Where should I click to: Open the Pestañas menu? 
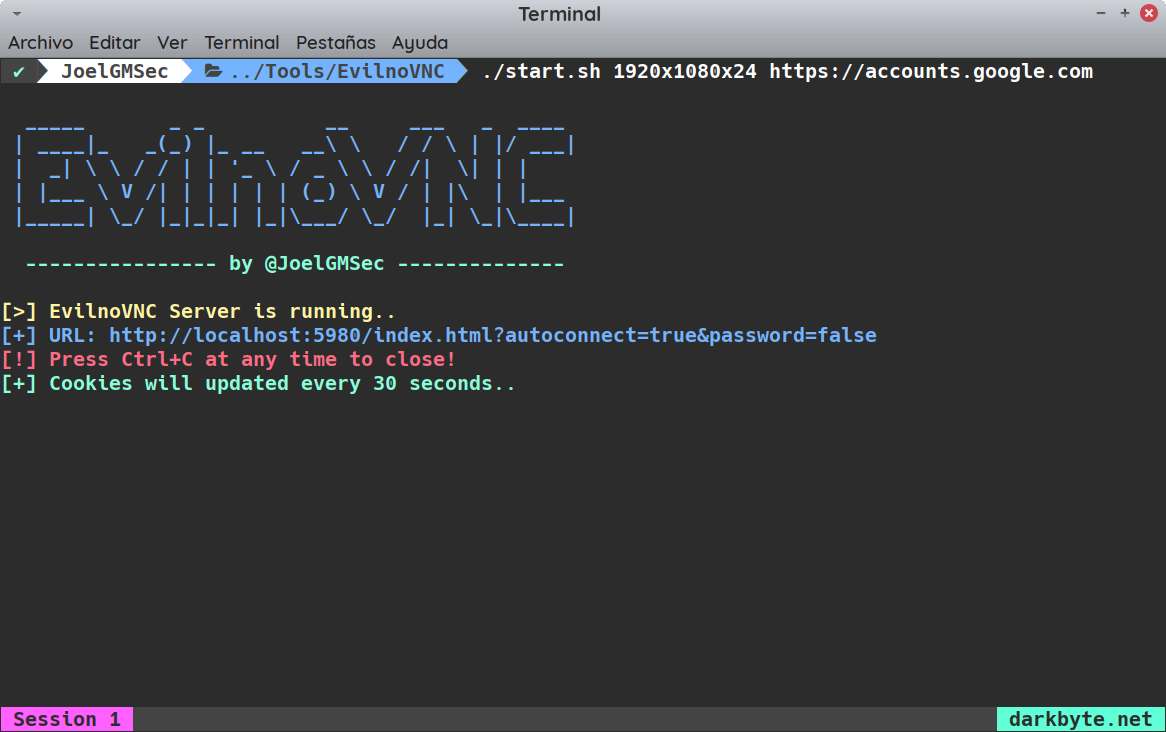click(x=335, y=42)
